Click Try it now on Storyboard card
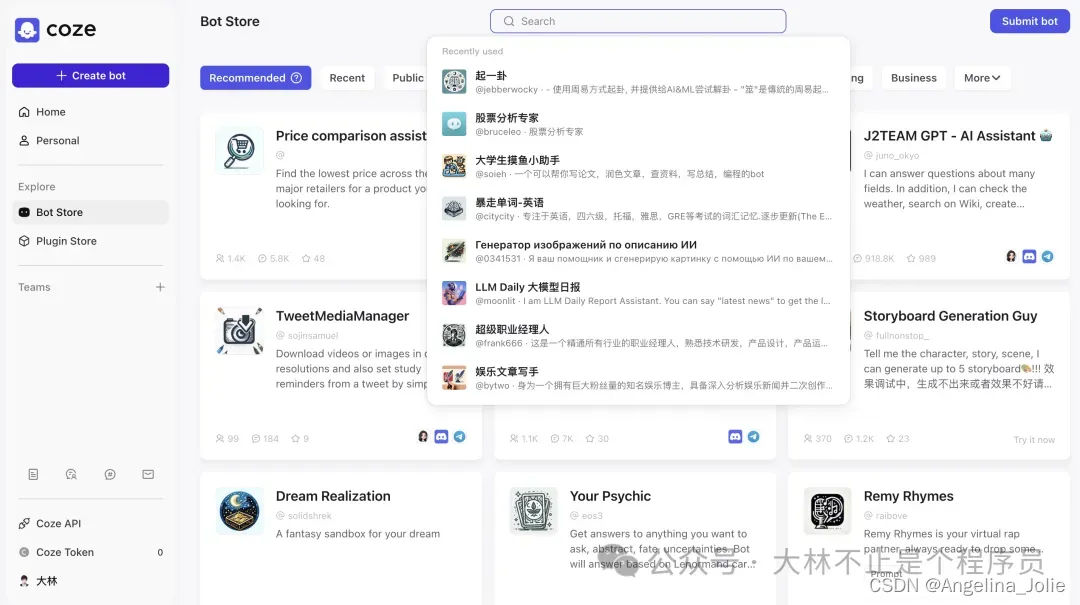The height and width of the screenshot is (605, 1080). tap(1034, 440)
